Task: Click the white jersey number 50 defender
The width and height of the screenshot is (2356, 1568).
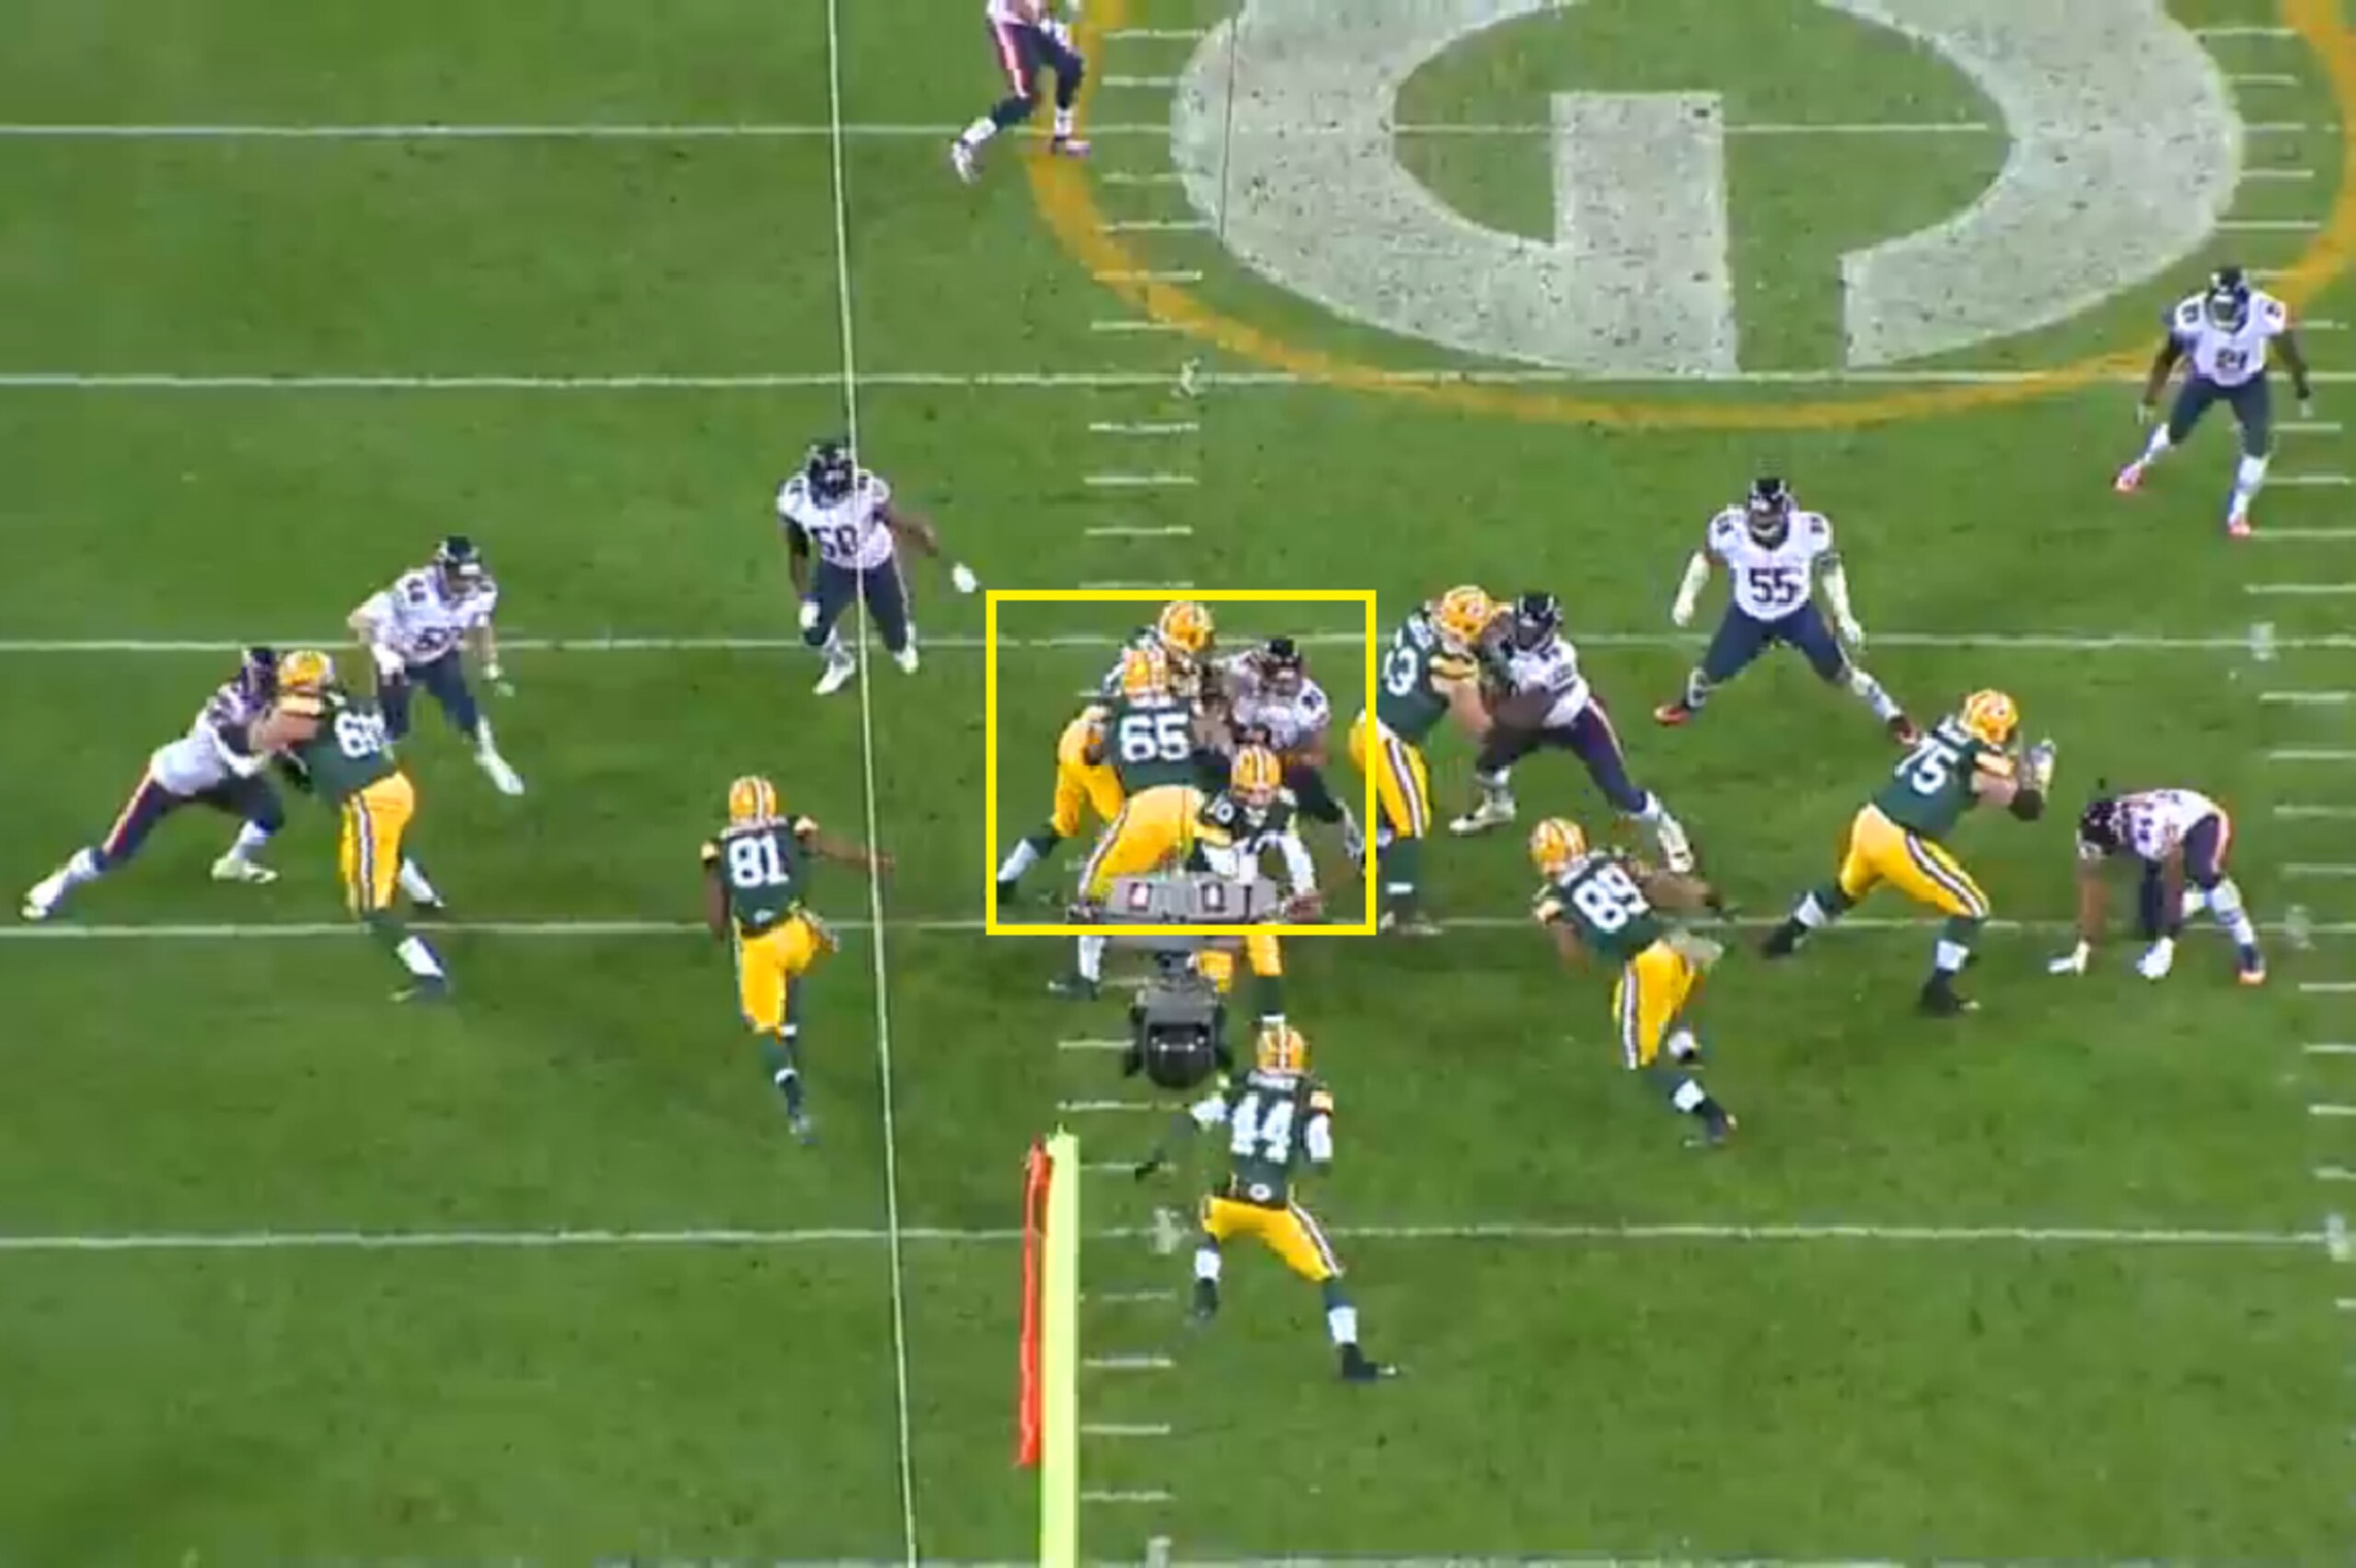Action: (x=856, y=566)
